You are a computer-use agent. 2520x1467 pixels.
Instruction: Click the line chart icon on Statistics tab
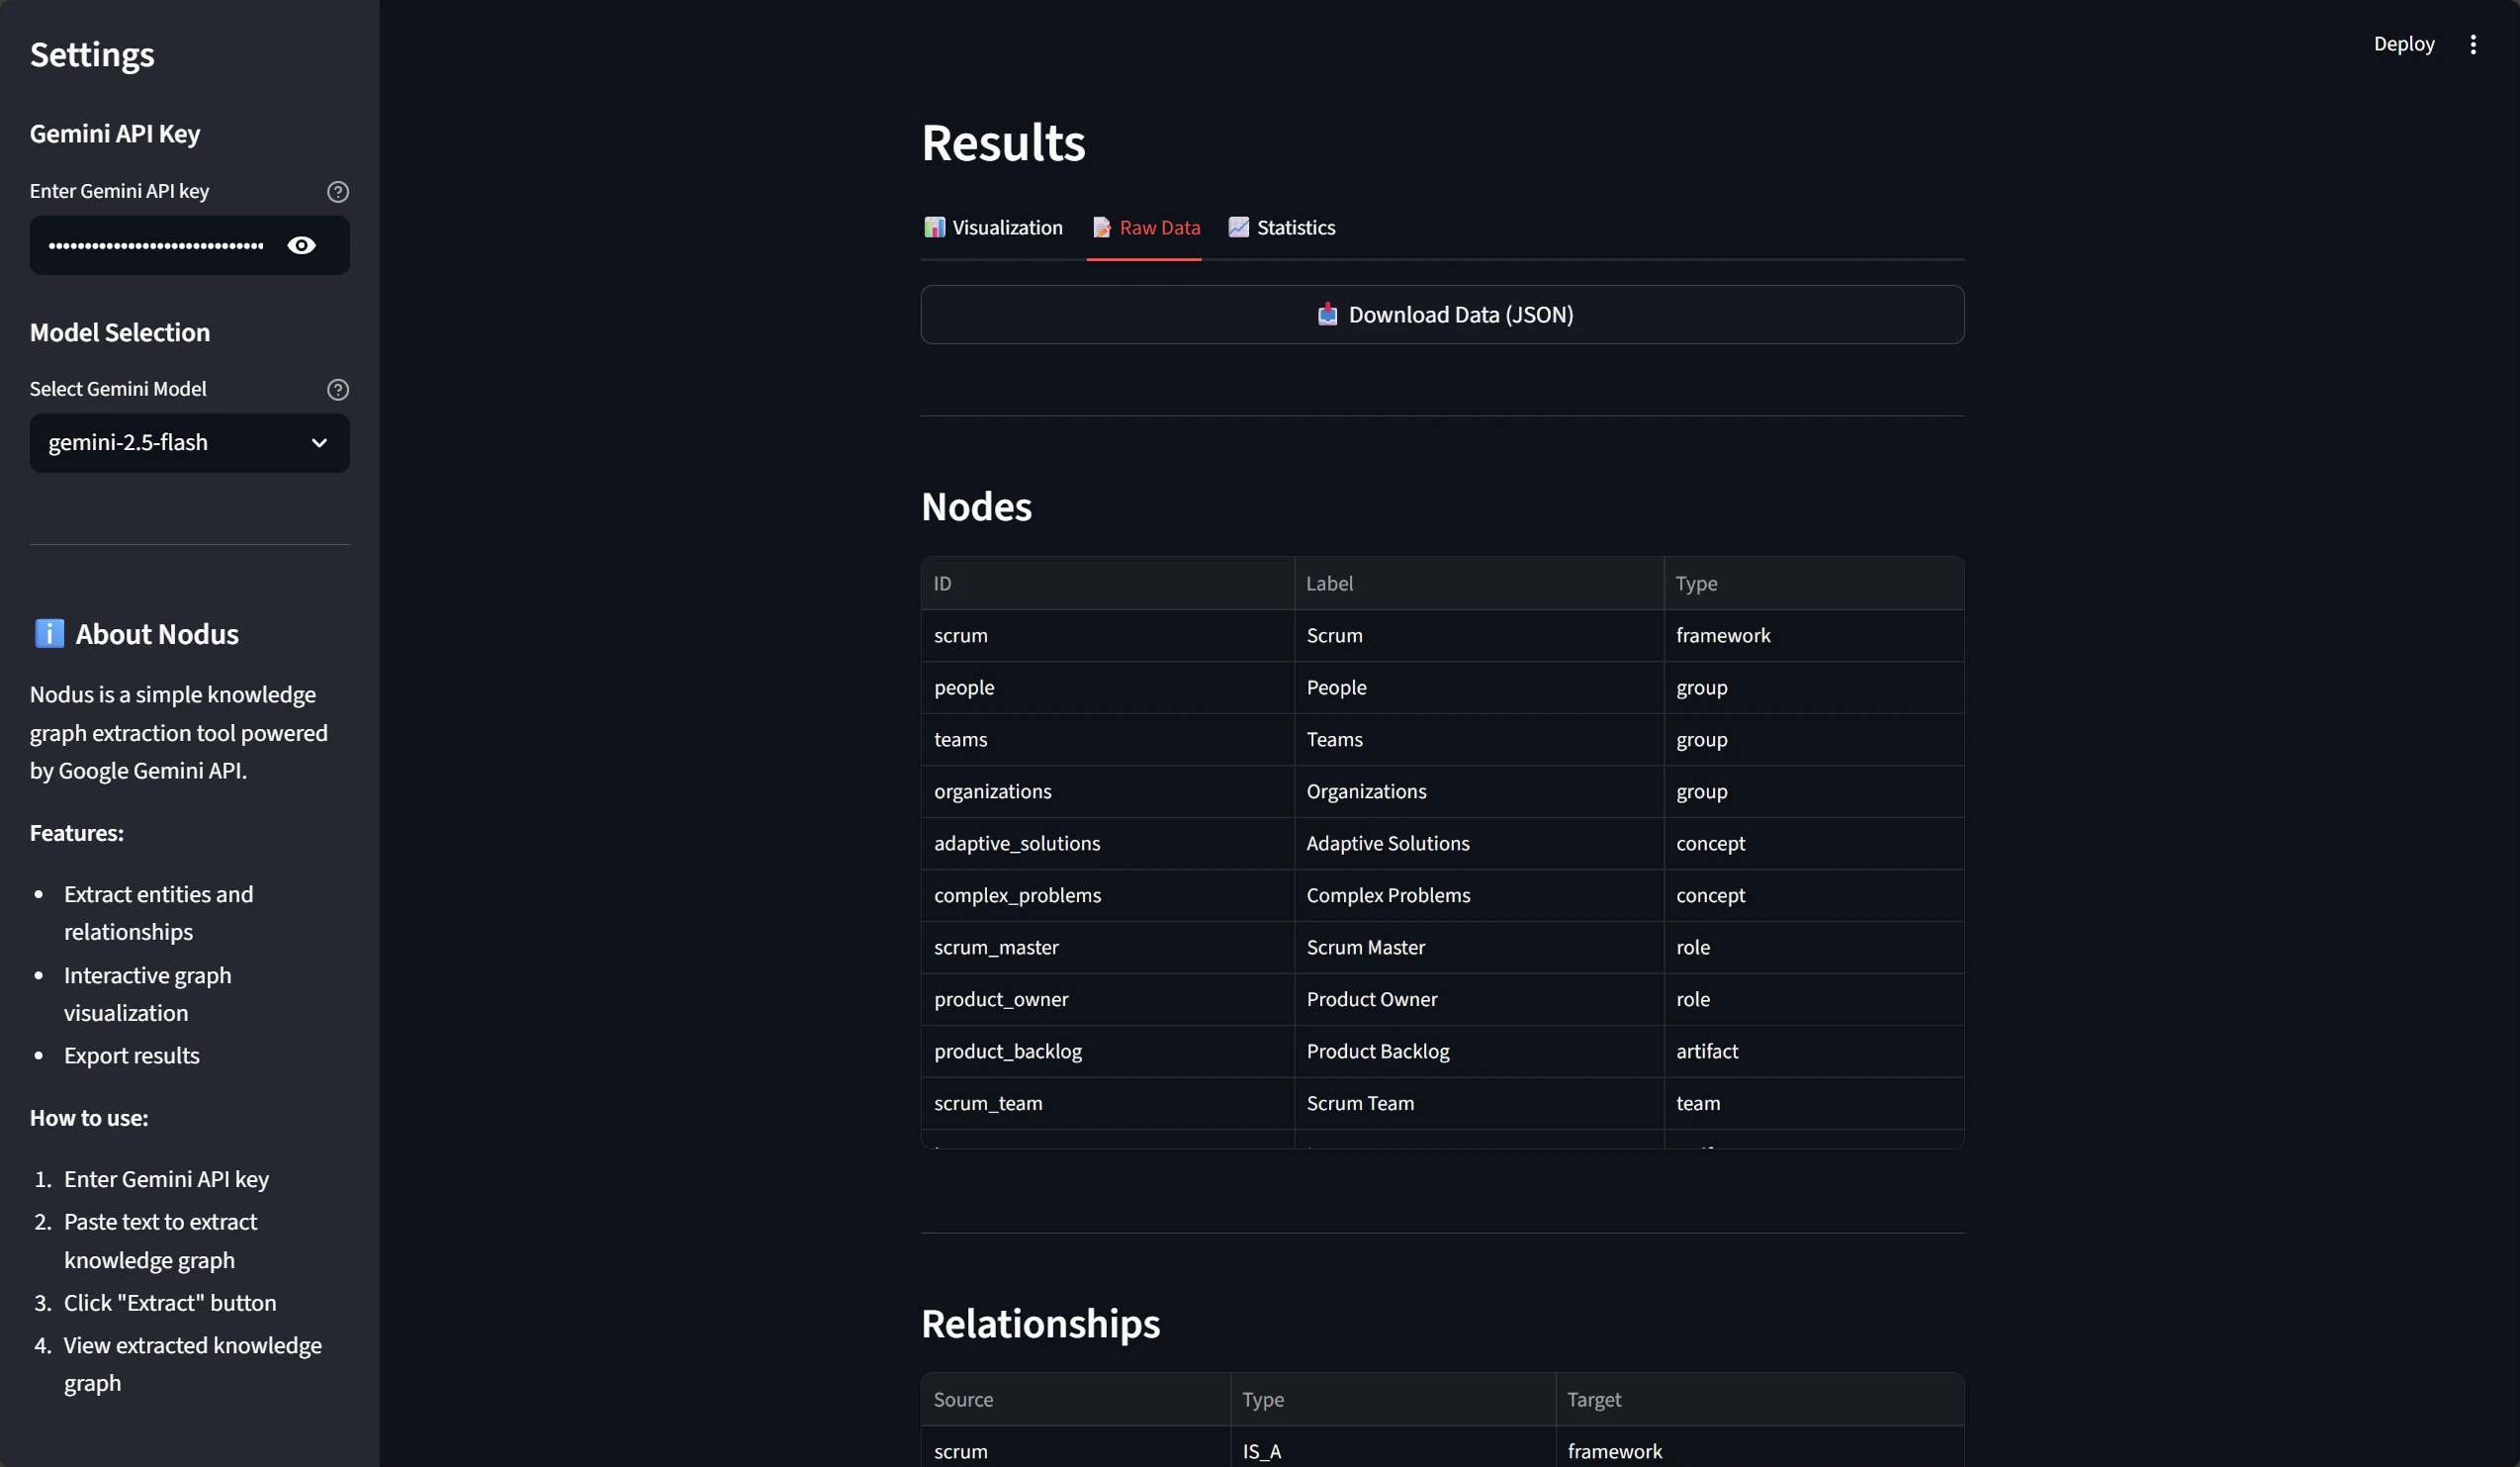(1238, 228)
